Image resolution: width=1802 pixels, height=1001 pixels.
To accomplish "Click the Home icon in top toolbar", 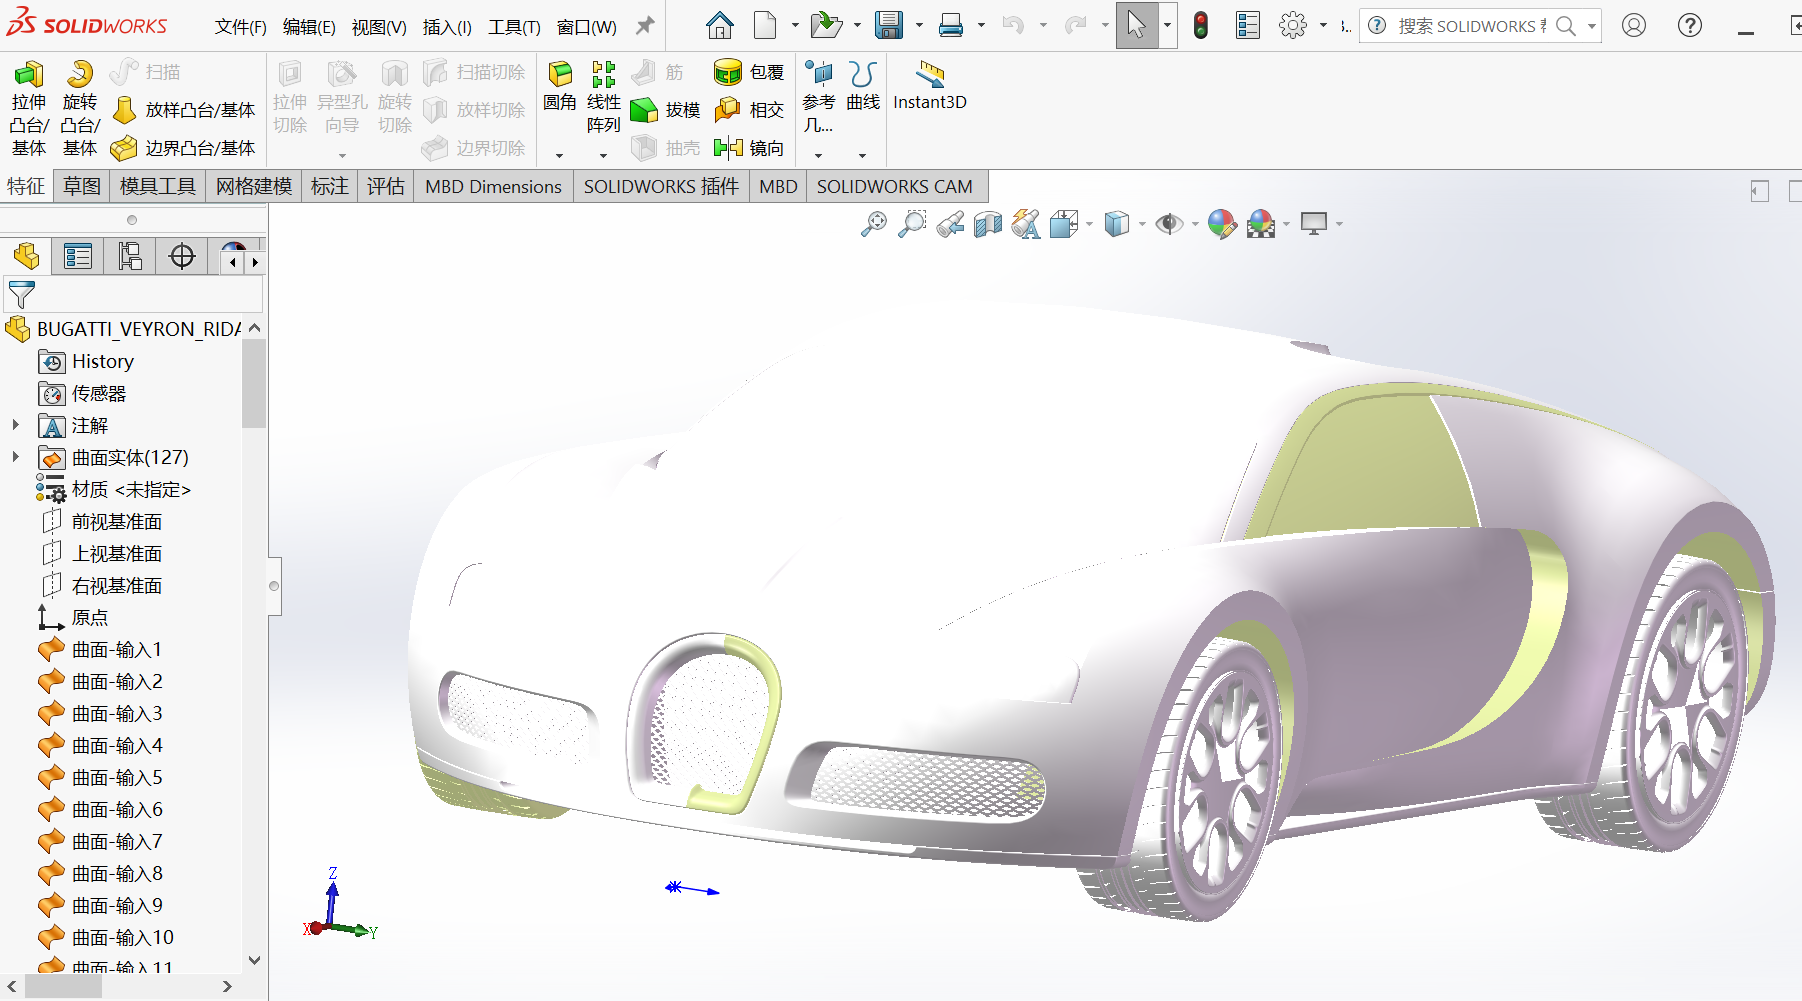I will (719, 26).
